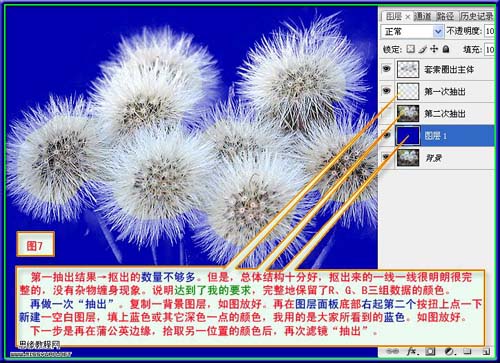Select layer name 图层 1
Screen dimensions: 500x363
[436, 136]
